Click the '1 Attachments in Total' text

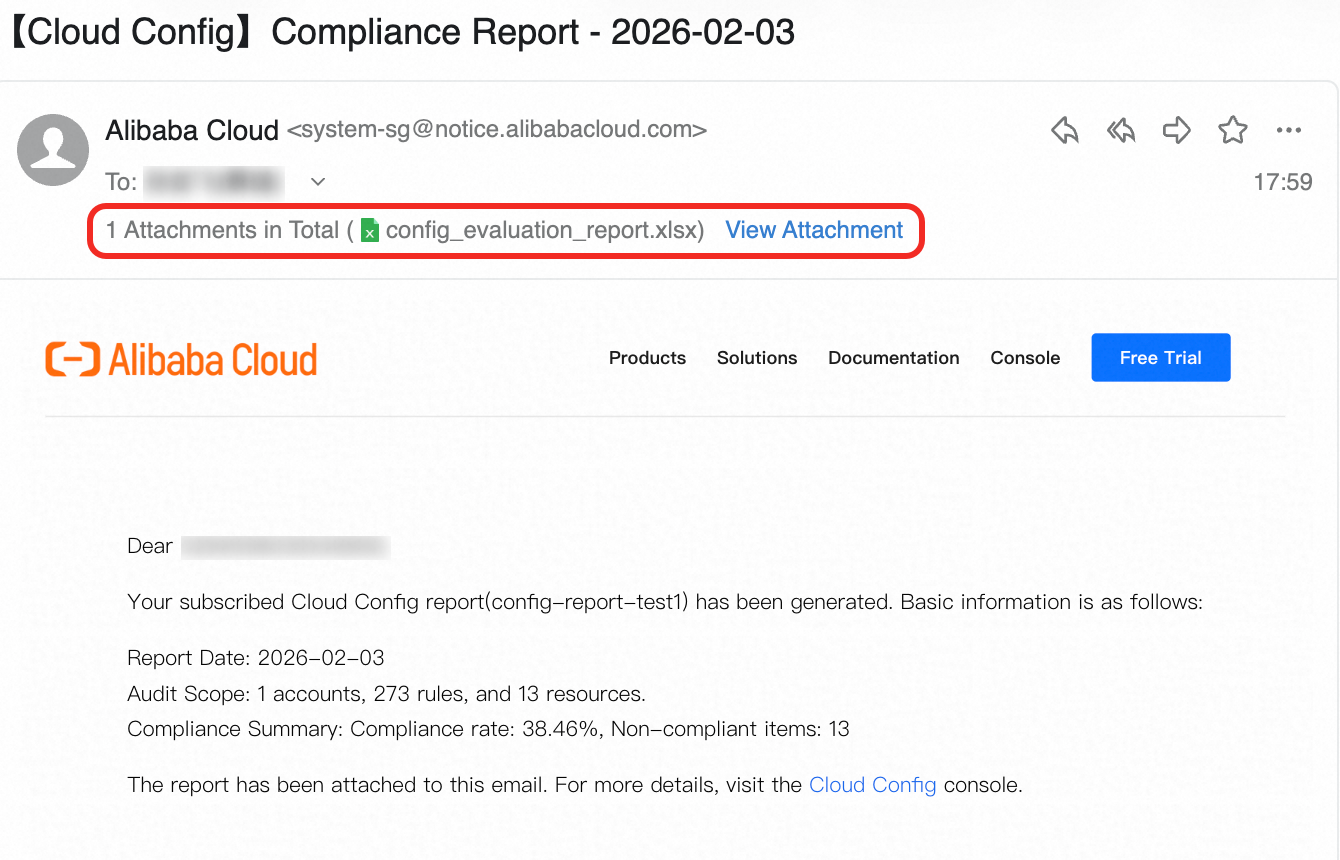pos(222,230)
